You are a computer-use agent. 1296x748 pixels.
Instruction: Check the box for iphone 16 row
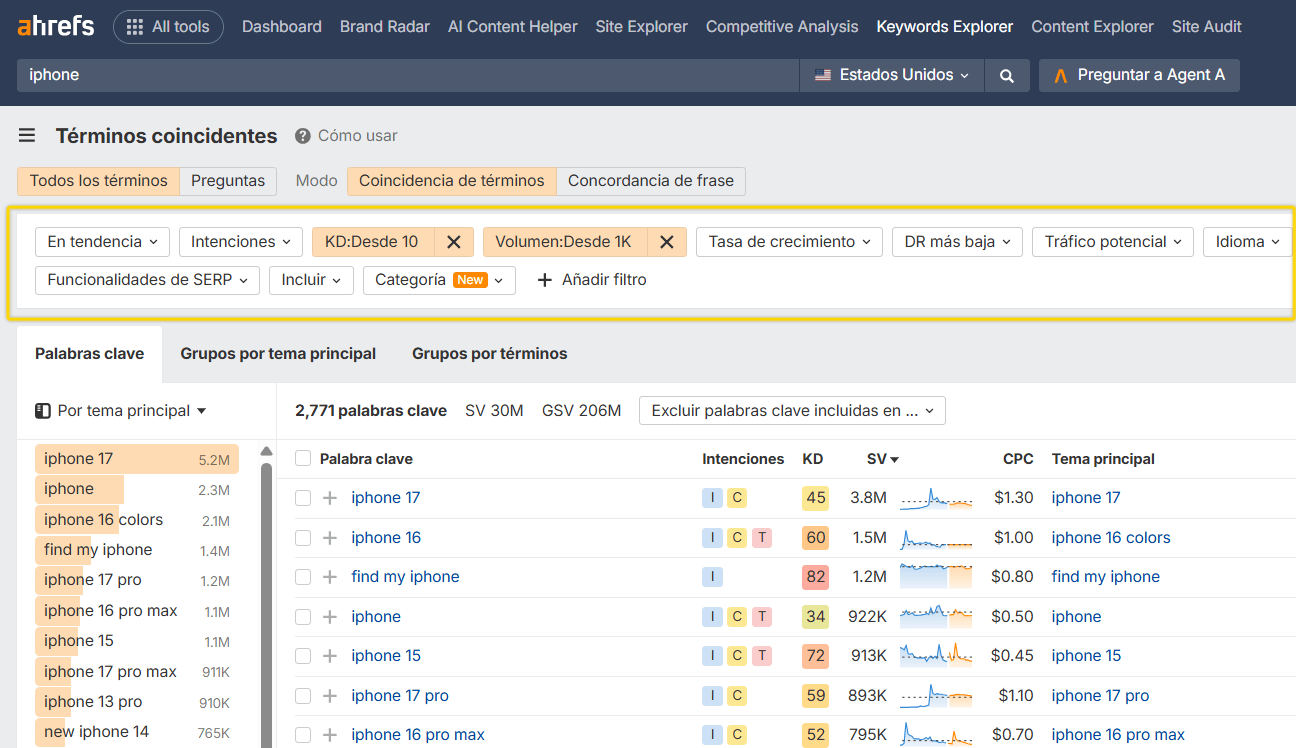(303, 538)
